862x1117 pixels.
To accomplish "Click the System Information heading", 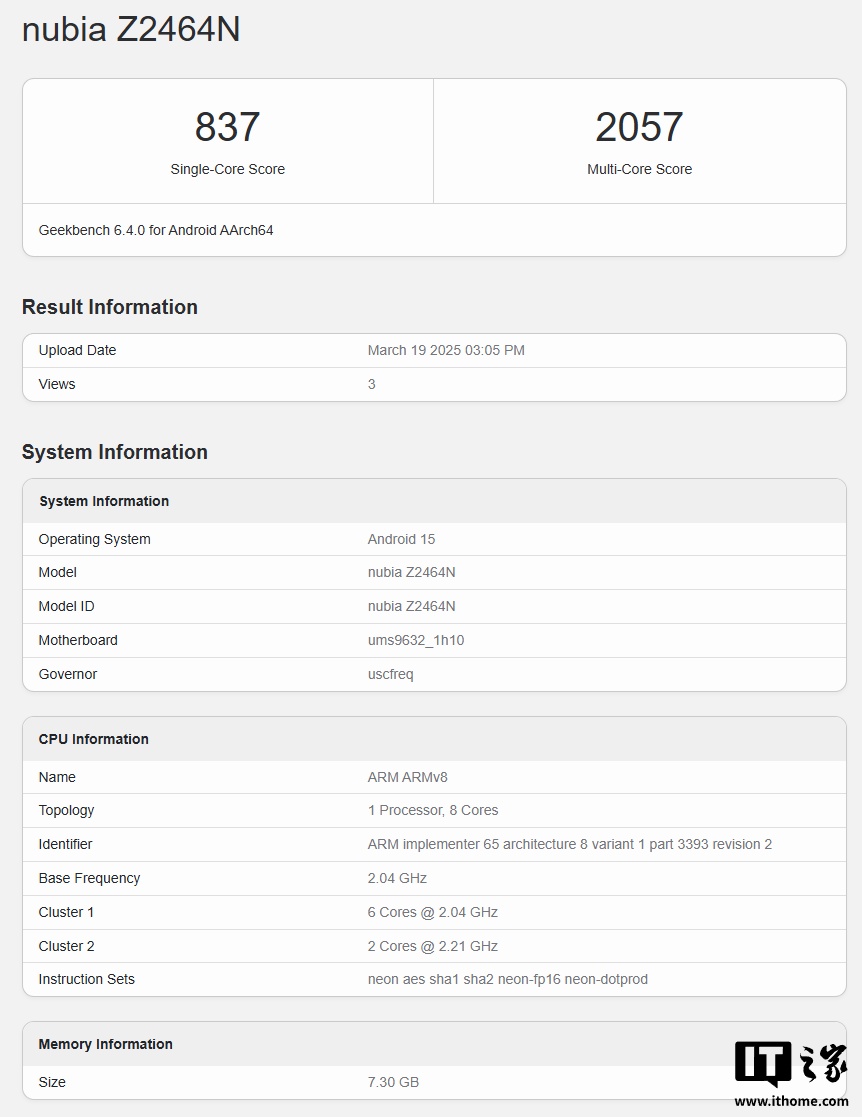I will (115, 452).
